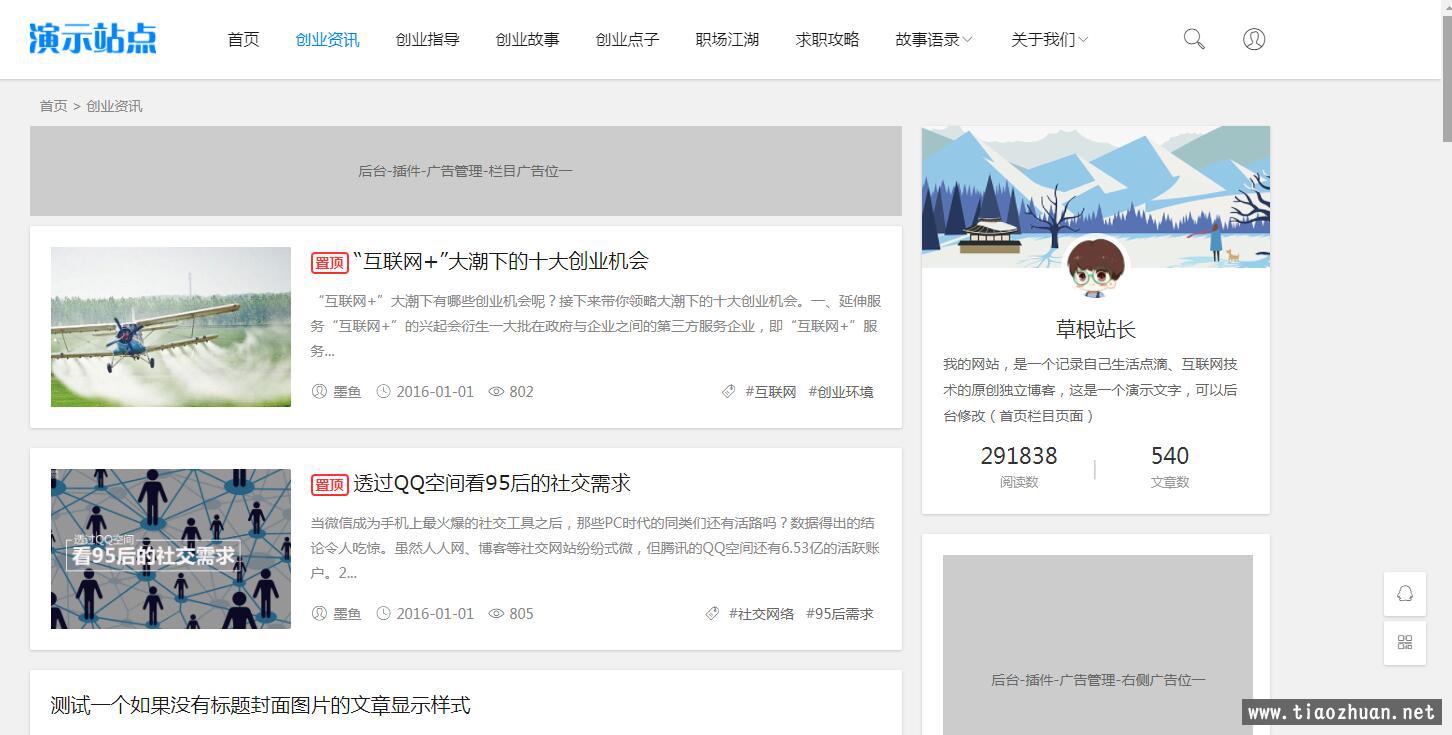The image size is (1452, 735).
Task: Click the tag icon beside #互联网
Action: coord(728,392)
